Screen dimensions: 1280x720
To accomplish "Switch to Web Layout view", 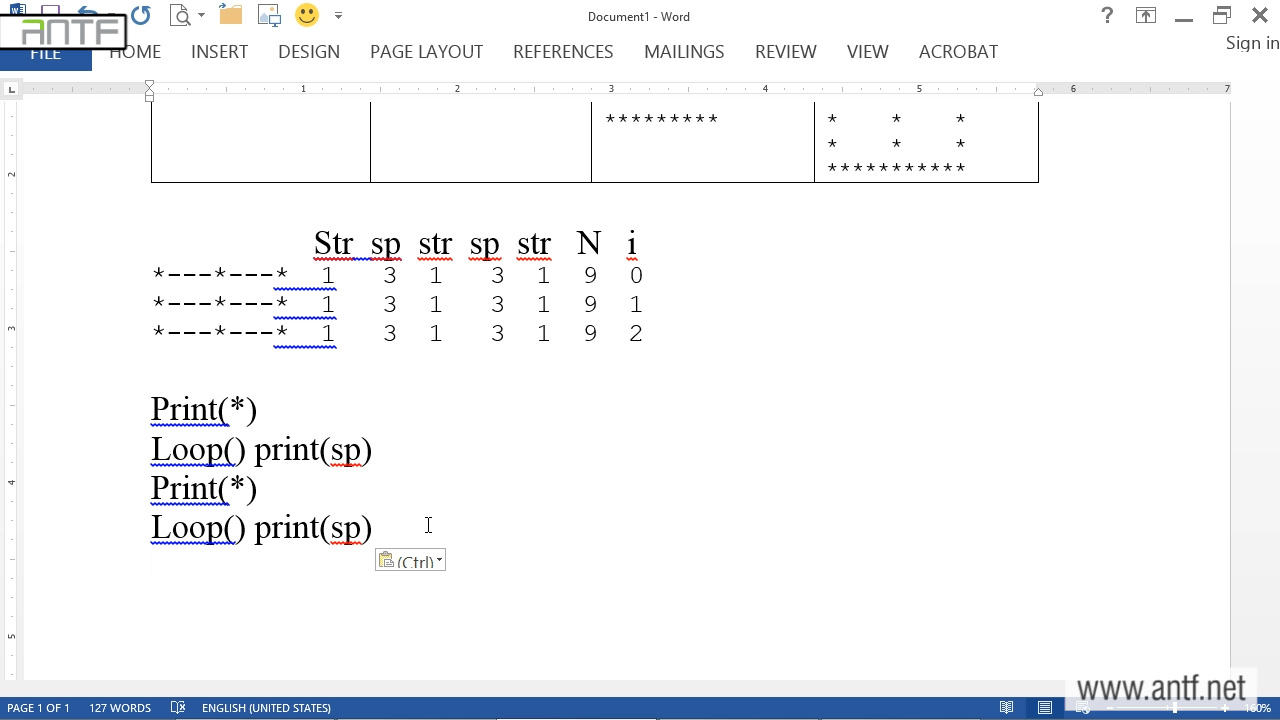I will 1082,708.
